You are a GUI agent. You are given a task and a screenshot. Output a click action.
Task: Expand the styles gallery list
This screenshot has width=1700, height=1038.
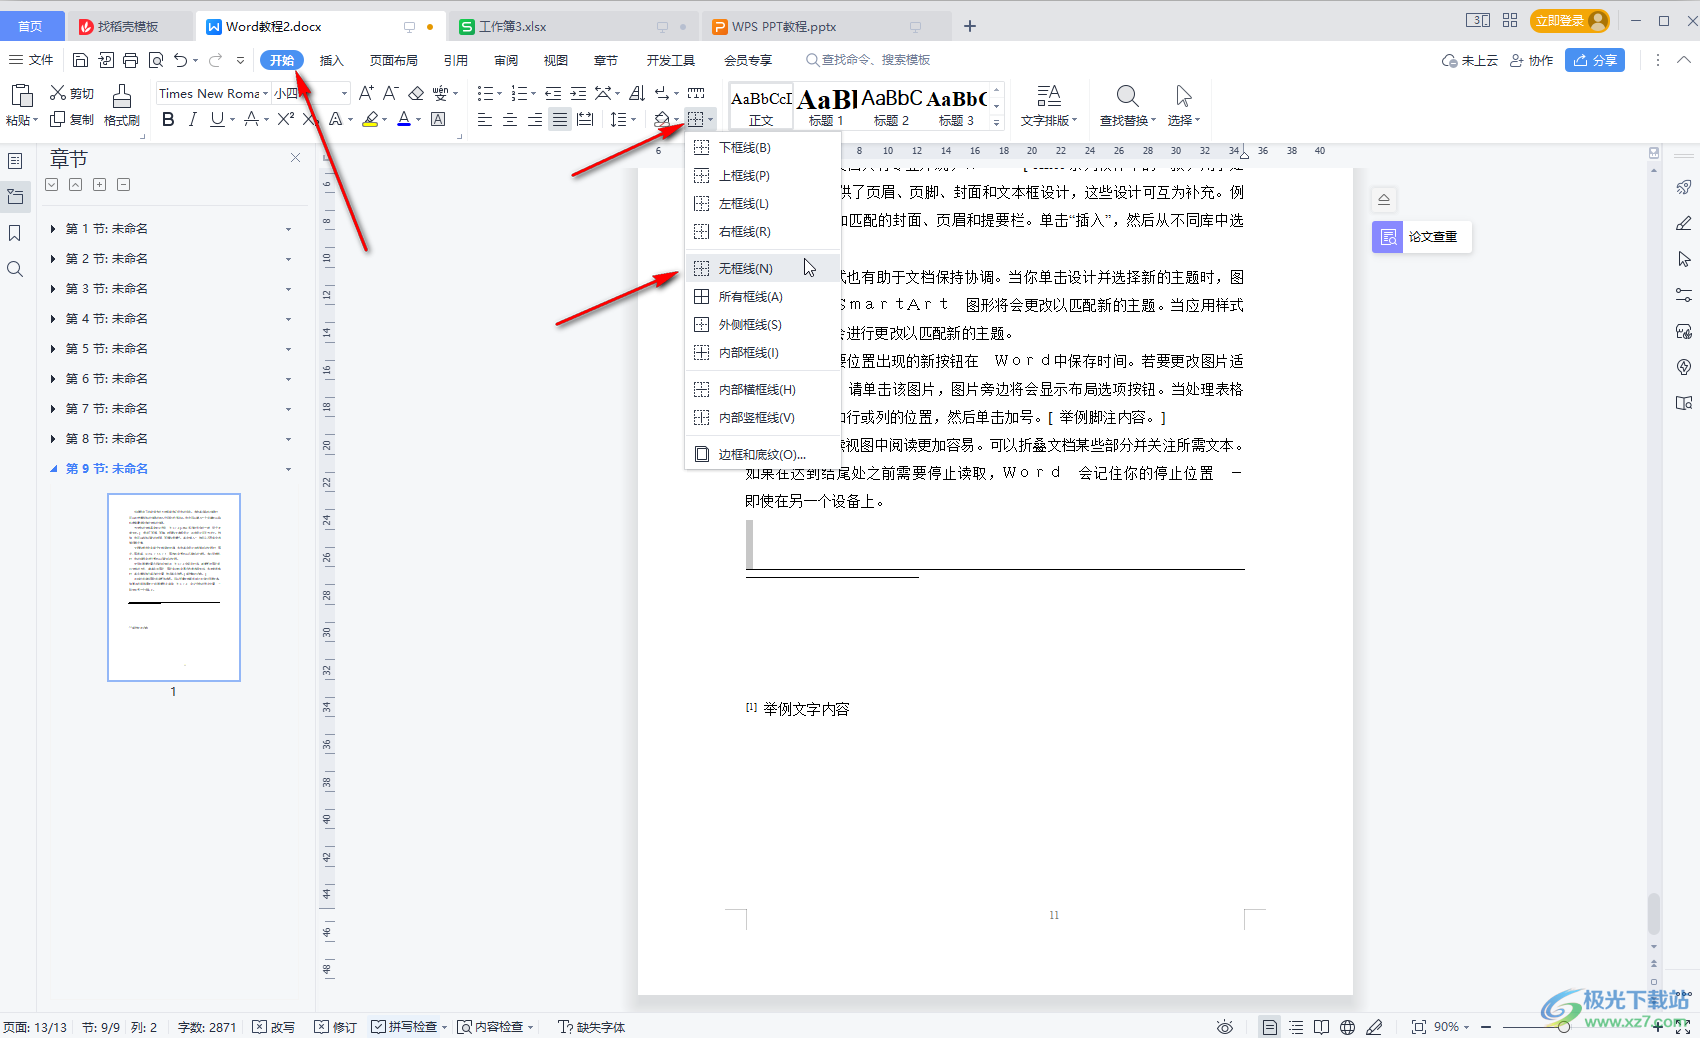click(996, 122)
